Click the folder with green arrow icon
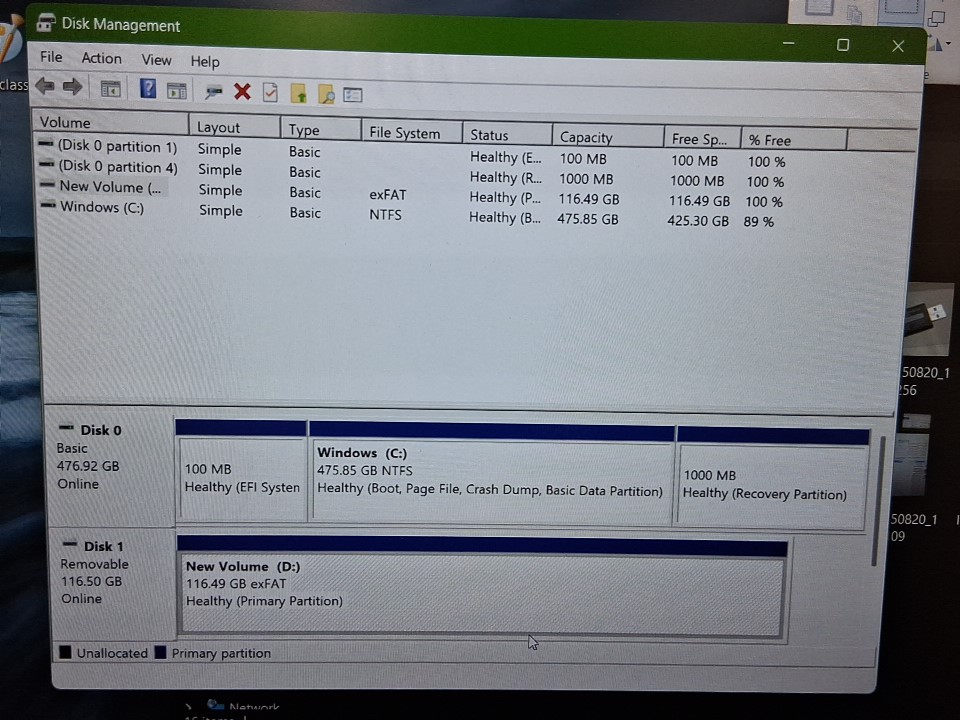960x720 pixels. point(299,94)
